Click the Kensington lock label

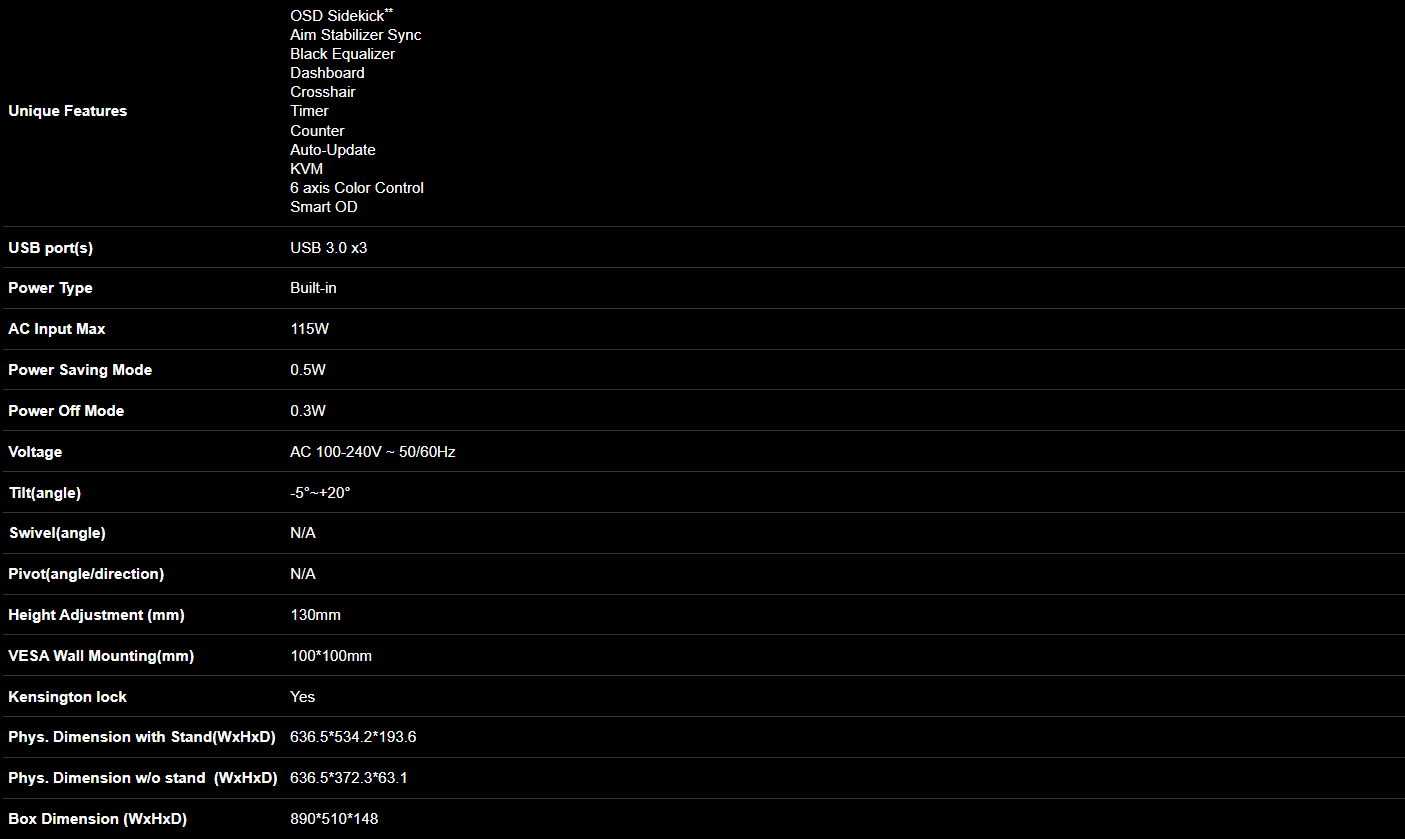67,697
